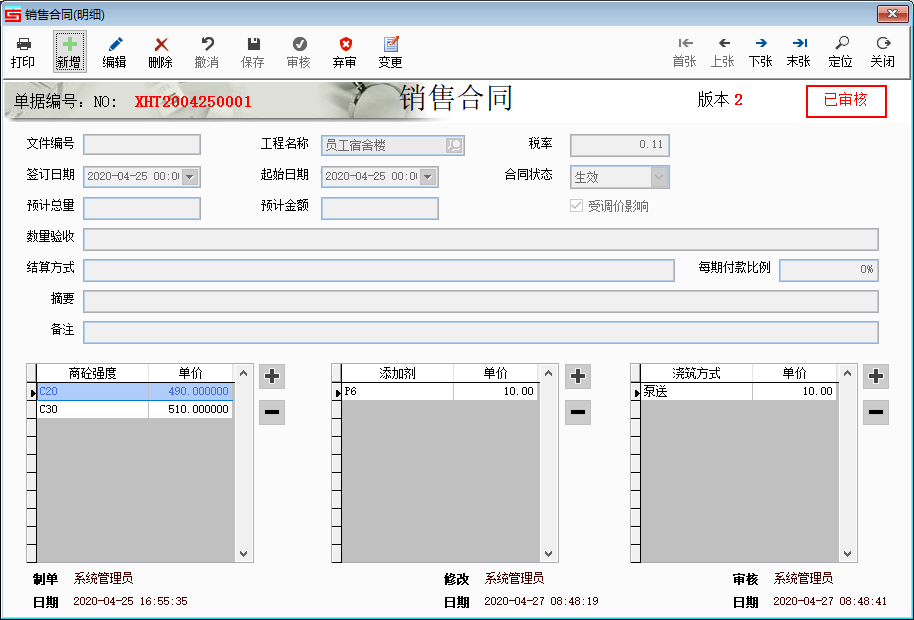Open the 签订日期 date dropdown

pos(190,177)
